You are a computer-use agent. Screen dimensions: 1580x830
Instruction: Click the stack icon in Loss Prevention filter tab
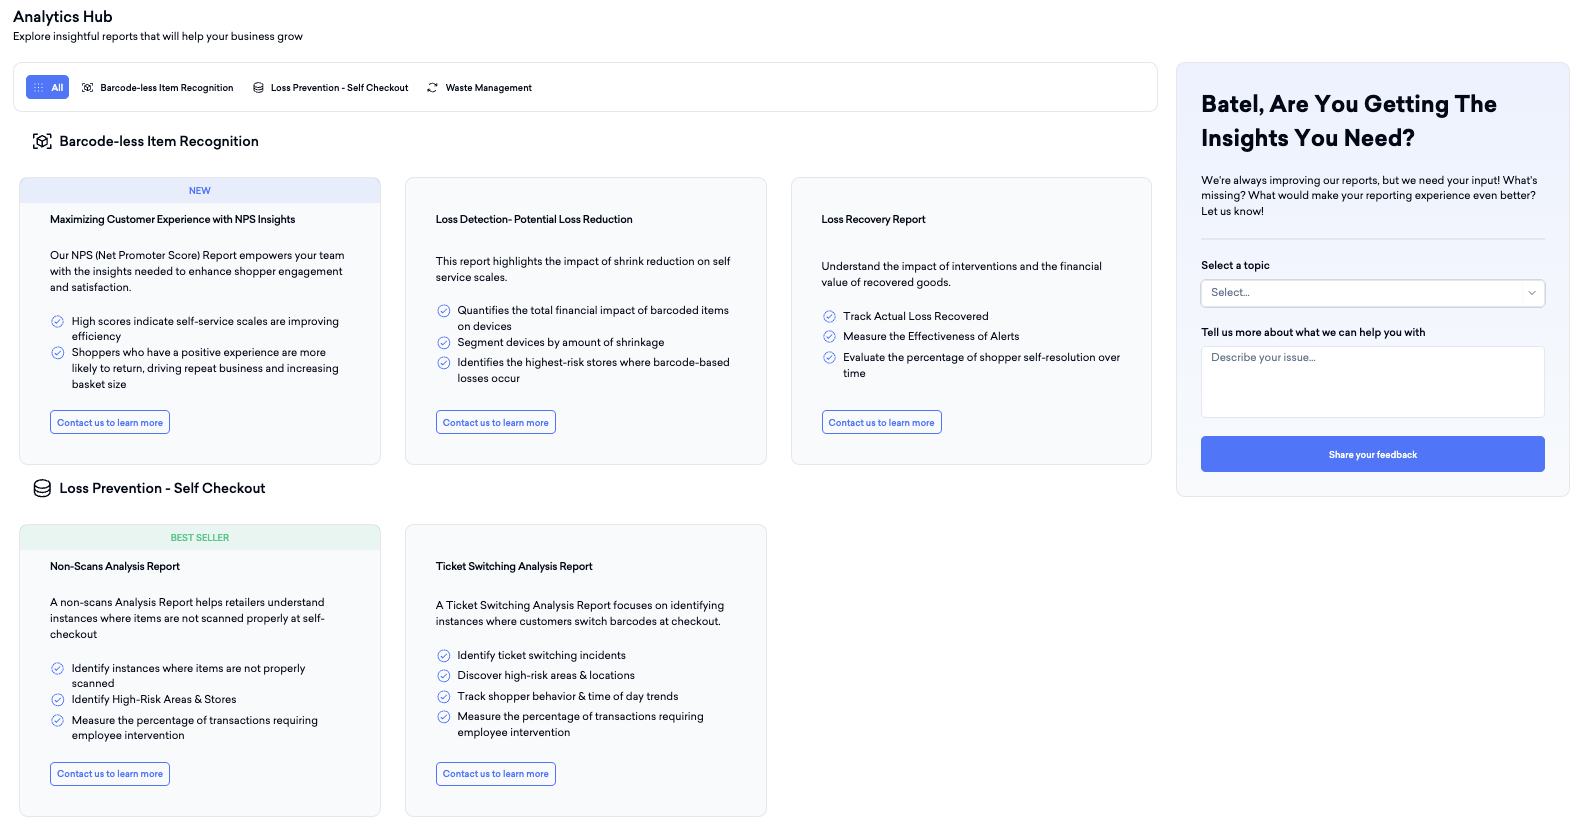258,88
